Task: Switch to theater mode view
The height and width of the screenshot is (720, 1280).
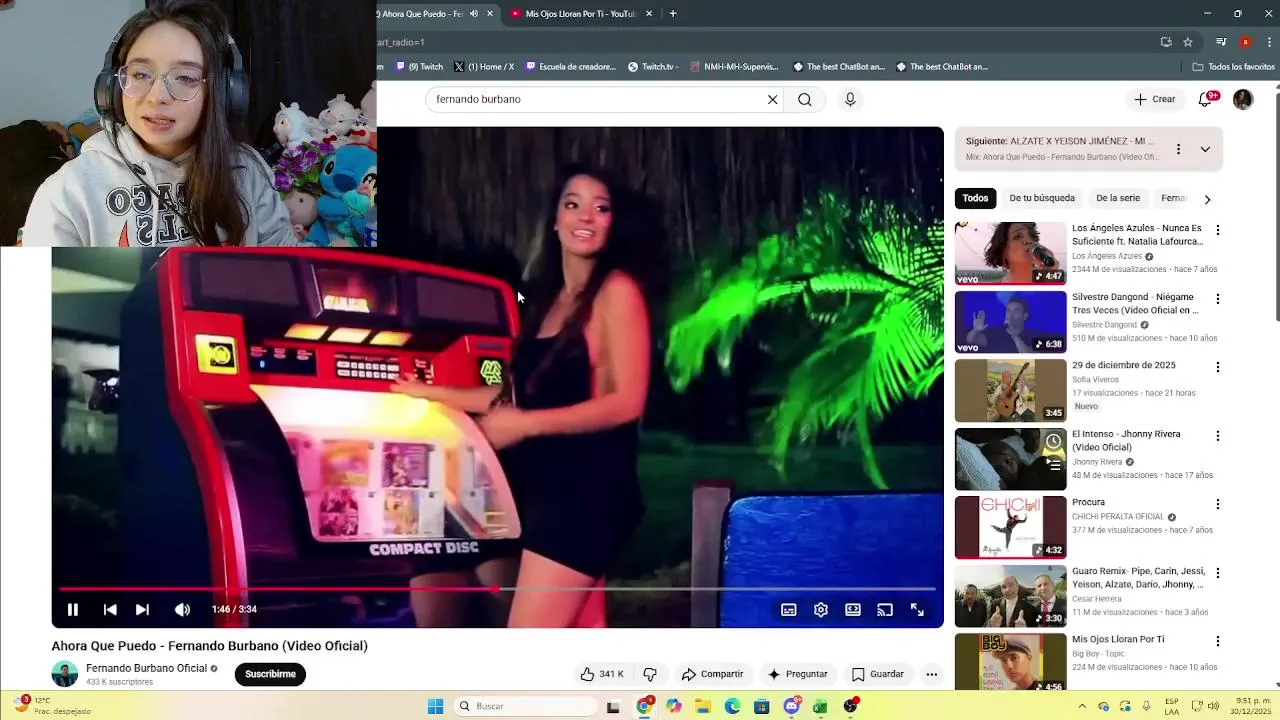Action: tap(853, 609)
